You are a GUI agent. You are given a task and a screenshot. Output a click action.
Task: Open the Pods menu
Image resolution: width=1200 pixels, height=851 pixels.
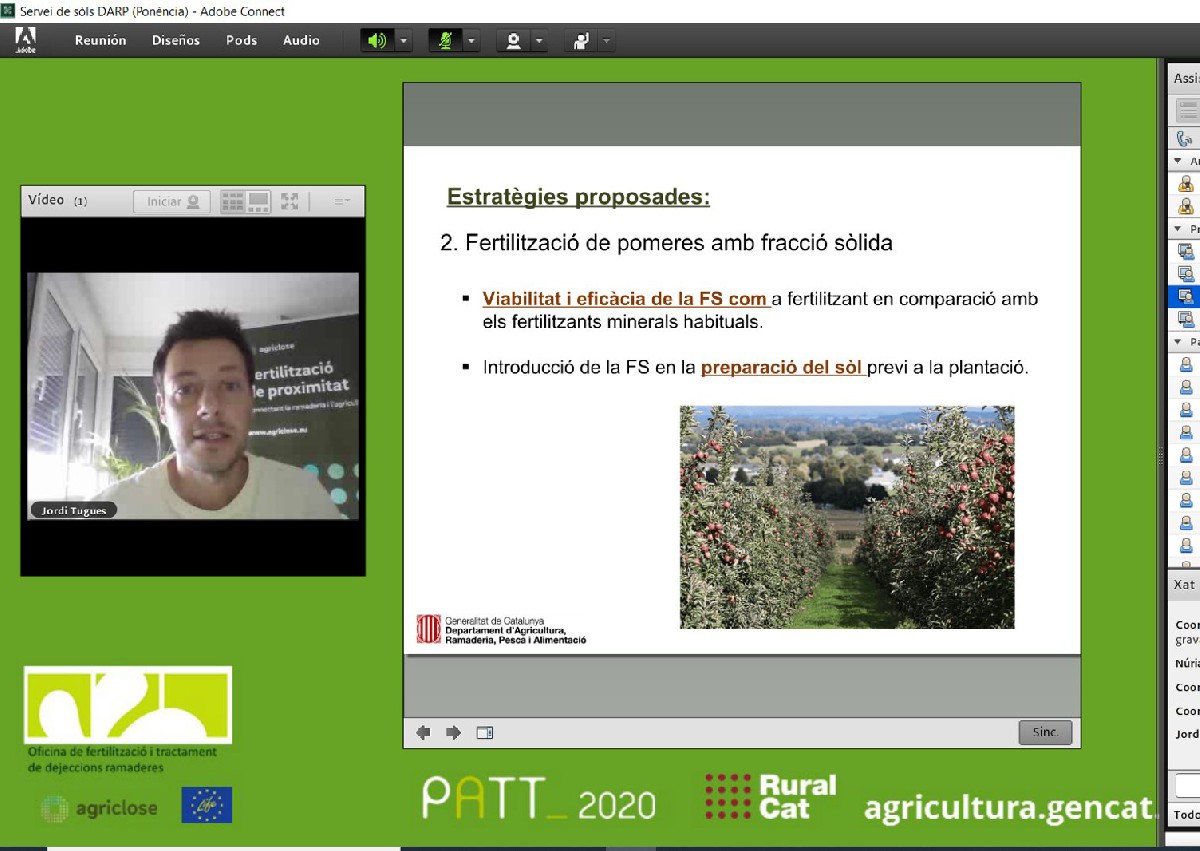241,41
